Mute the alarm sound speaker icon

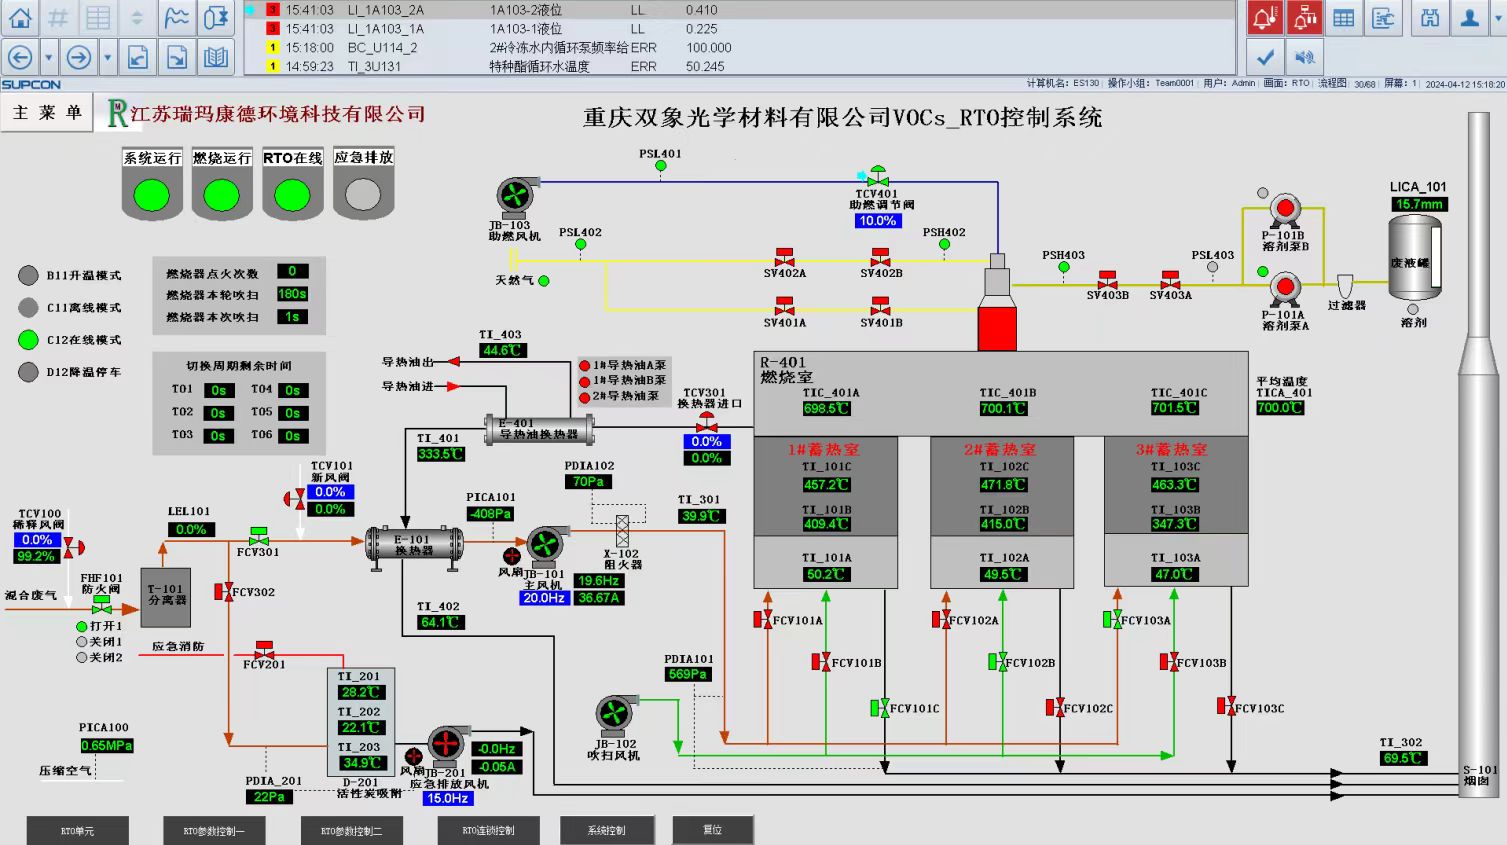tap(1304, 57)
